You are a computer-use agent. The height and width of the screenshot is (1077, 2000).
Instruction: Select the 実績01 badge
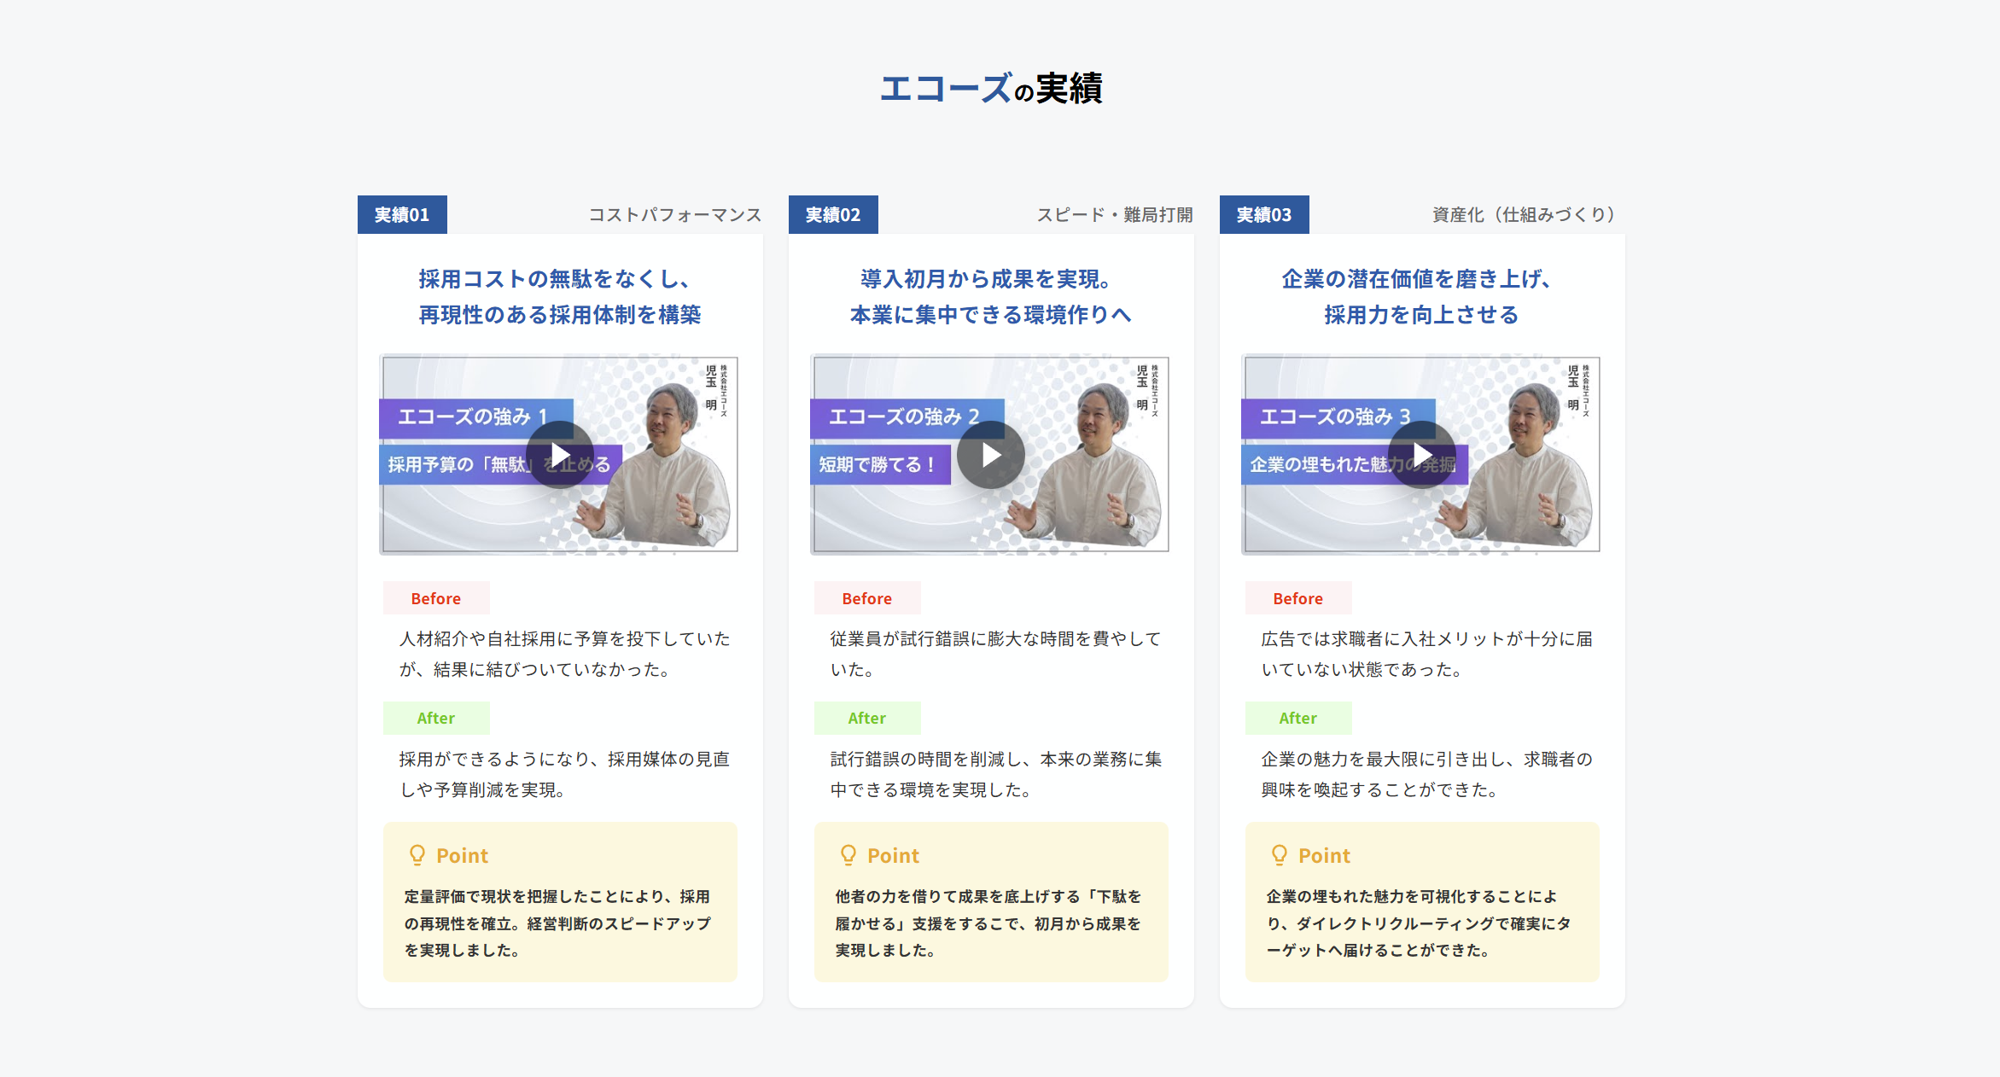point(402,215)
